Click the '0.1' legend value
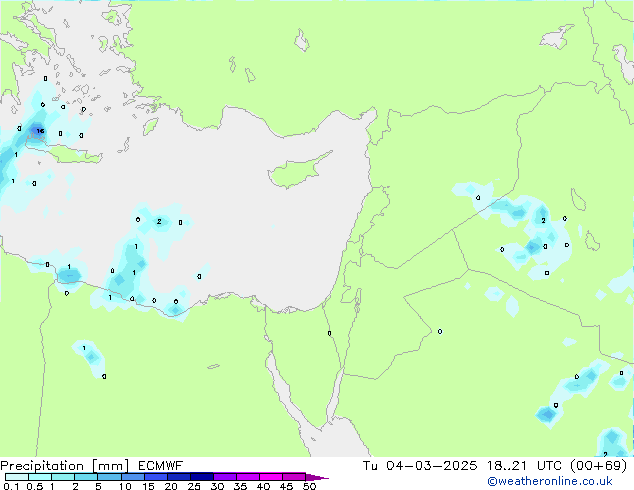This screenshot has width=634, height=490. 11,486
